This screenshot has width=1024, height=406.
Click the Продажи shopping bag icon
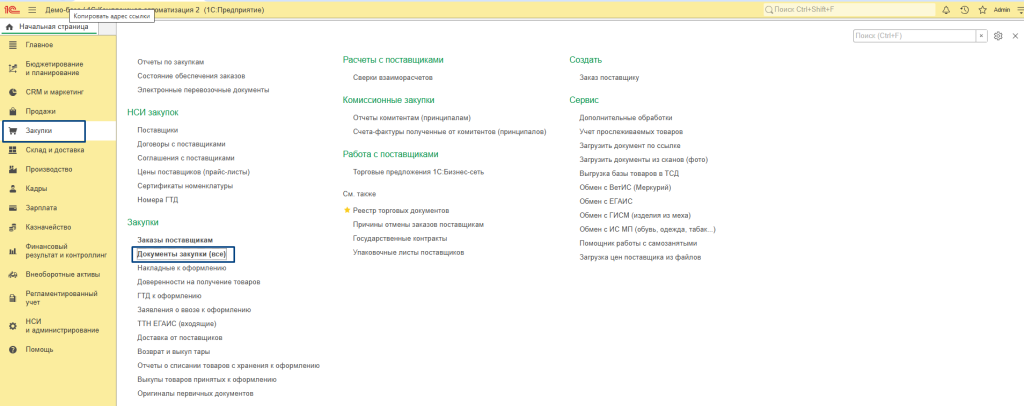click(13, 111)
